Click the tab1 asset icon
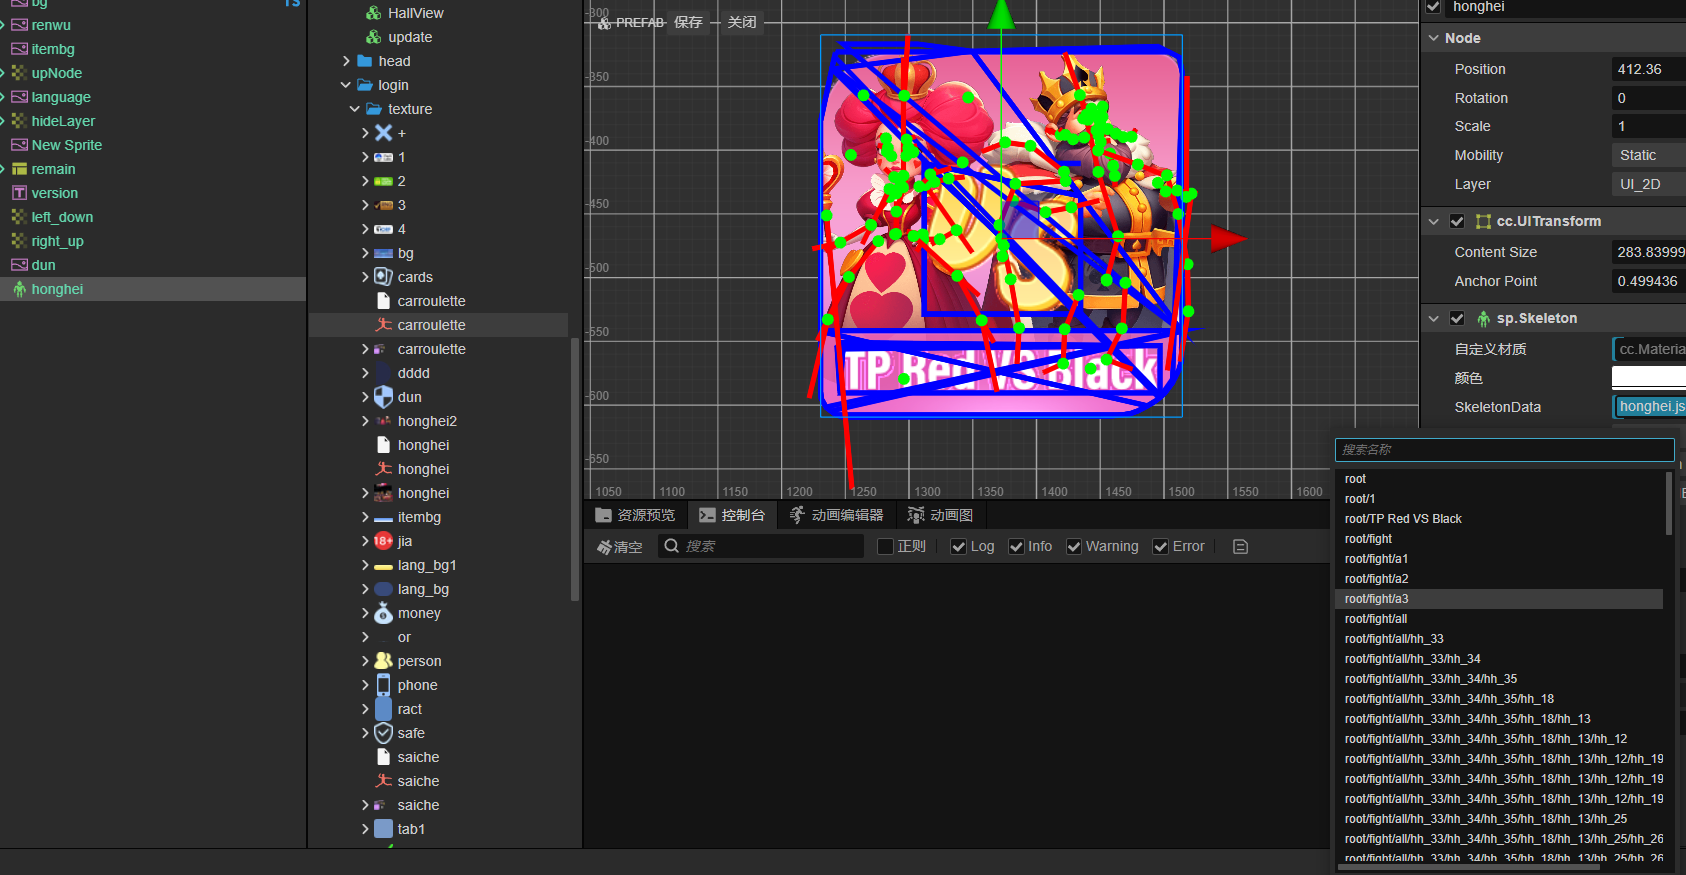The width and height of the screenshot is (1686, 875). pos(383,829)
